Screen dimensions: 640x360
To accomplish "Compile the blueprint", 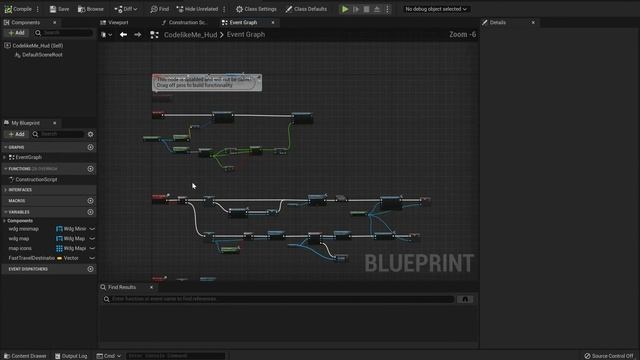I will tap(18, 9).
